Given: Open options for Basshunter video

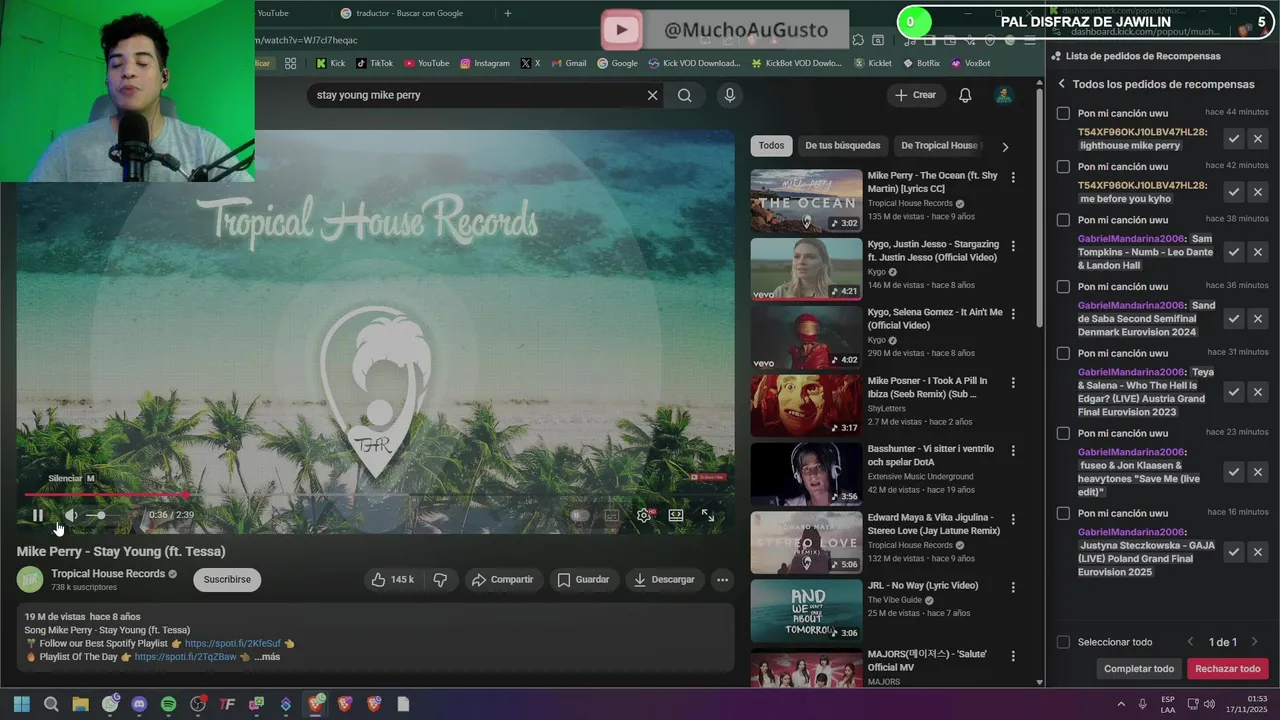Looking at the screenshot, I should pyautogui.click(x=1013, y=451).
